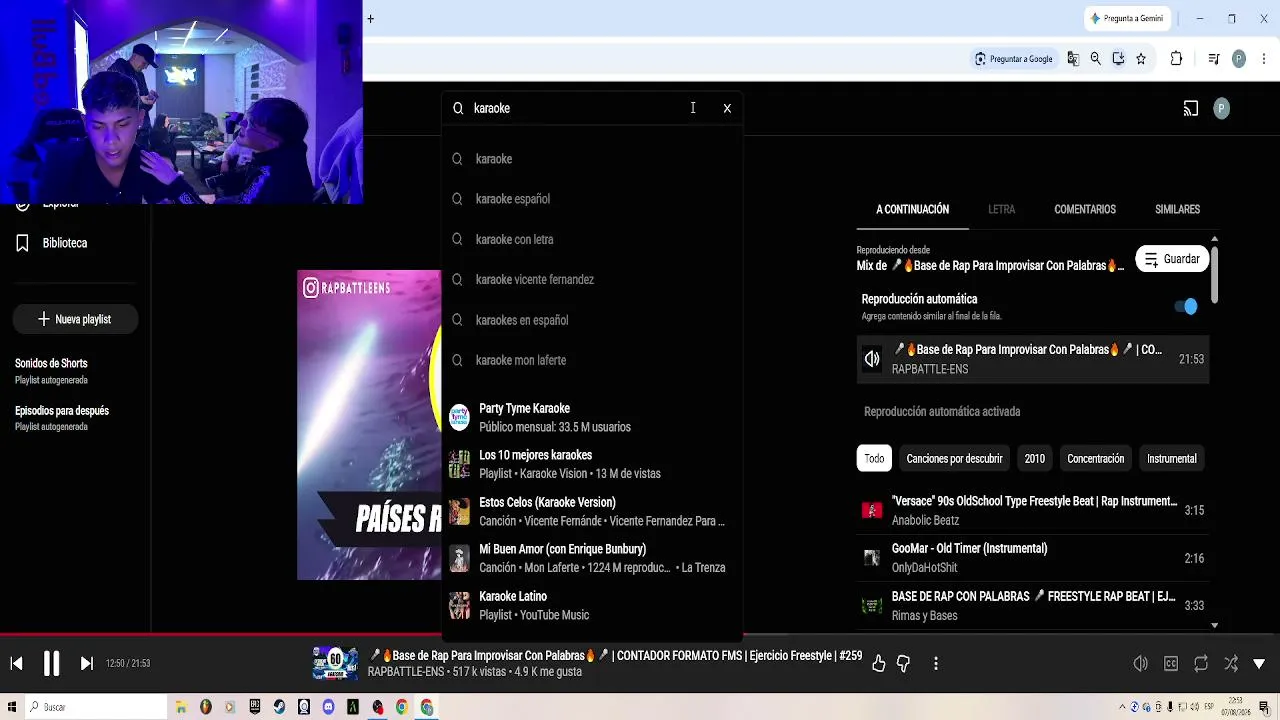Click Preguntar a Google lens button
This screenshot has height=720, width=1280.
(1013, 59)
